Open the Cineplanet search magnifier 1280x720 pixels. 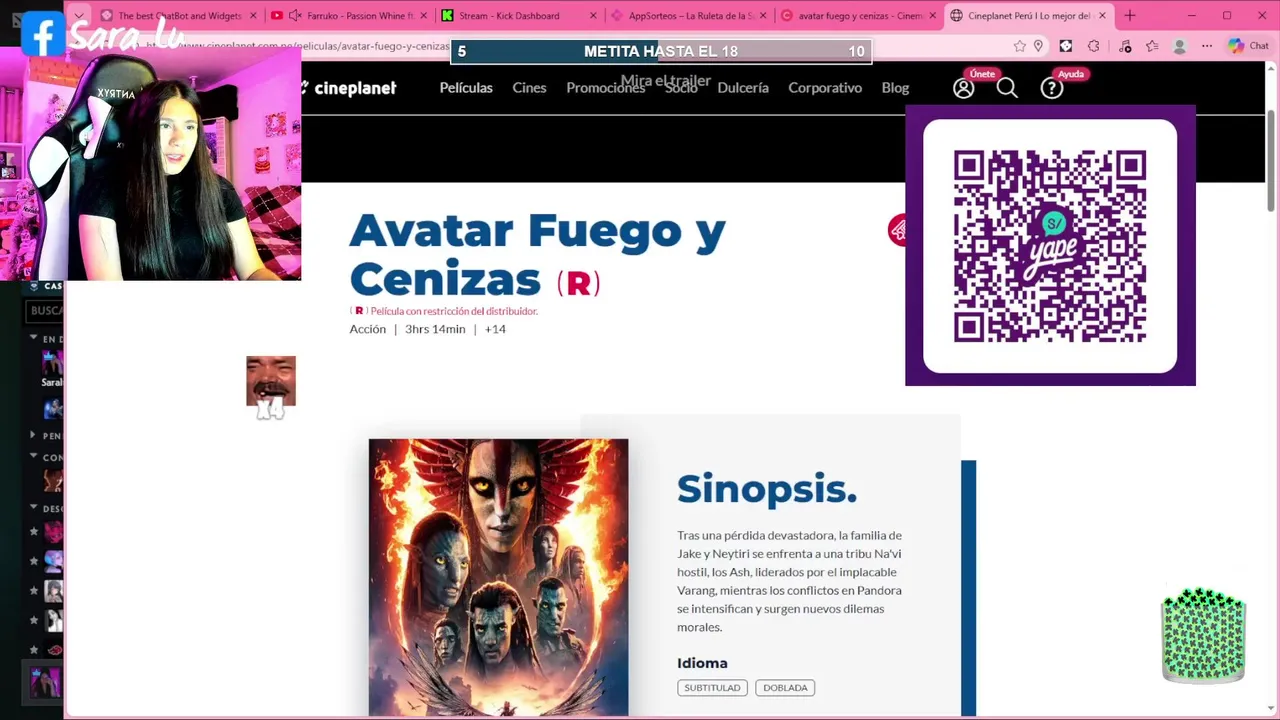1007,88
